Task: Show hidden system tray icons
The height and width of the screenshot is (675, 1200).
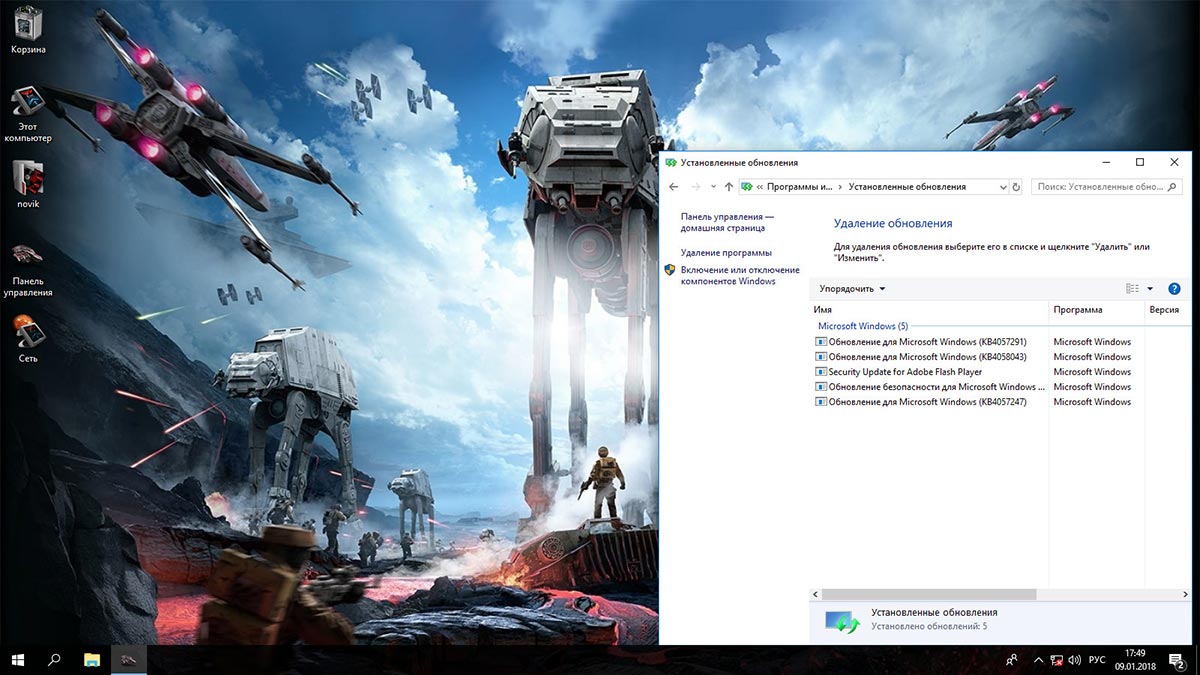Action: (1036, 660)
